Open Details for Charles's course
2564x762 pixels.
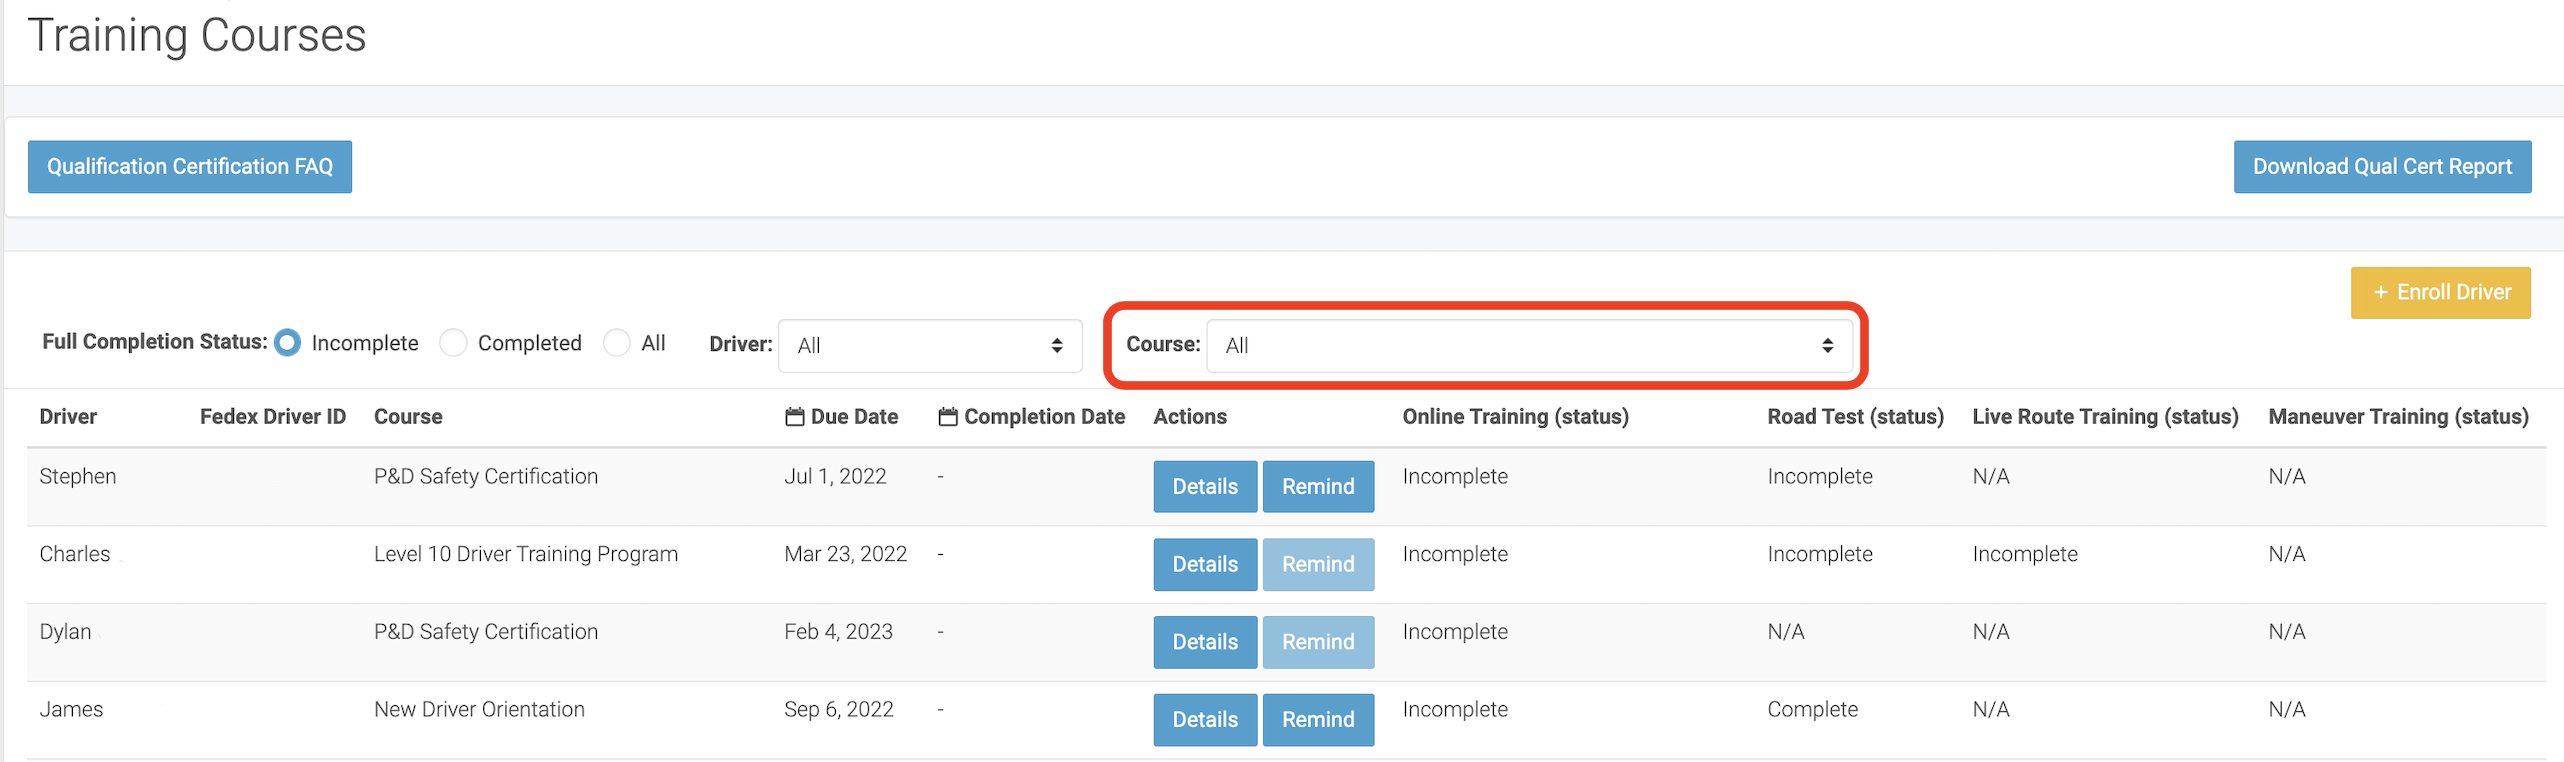[x=1205, y=565]
